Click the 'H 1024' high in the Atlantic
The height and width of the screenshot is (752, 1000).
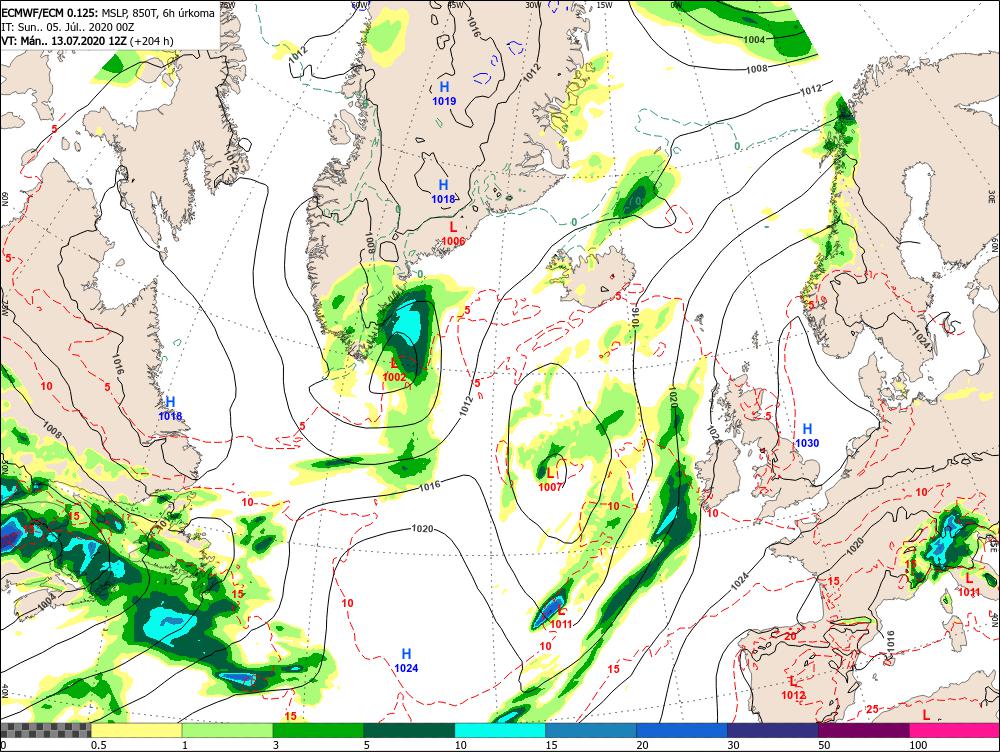[x=406, y=661]
